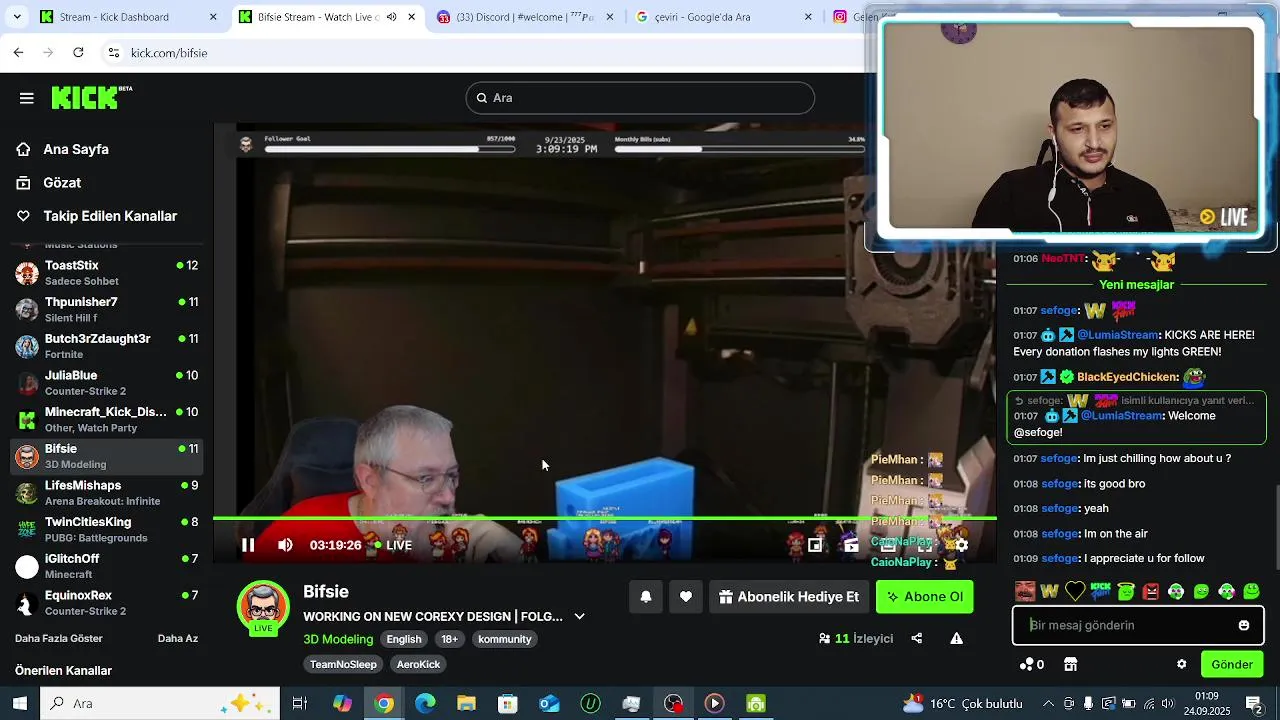
Task: Focus the Ara search box
Action: pyautogui.click(x=640, y=98)
